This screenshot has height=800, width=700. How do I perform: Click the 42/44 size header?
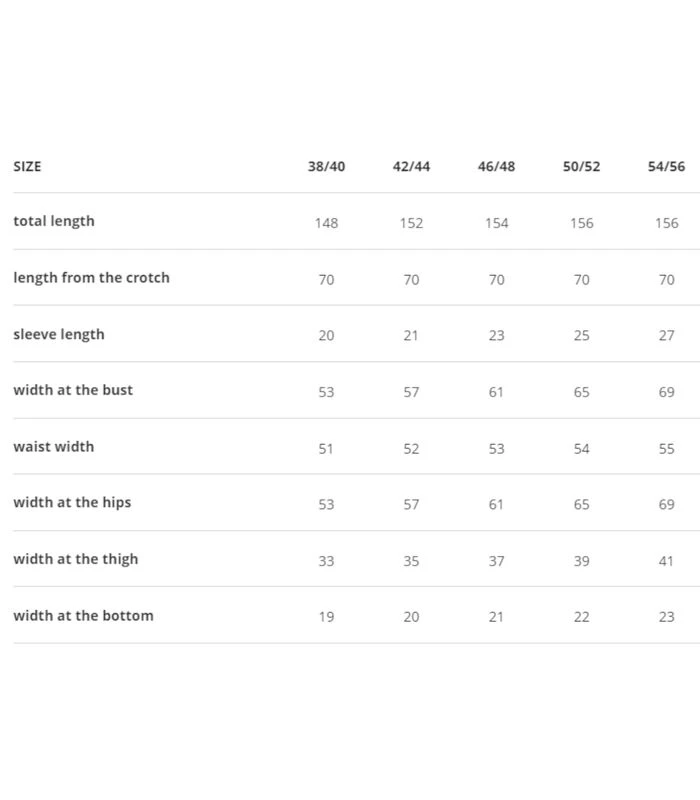click(x=411, y=166)
